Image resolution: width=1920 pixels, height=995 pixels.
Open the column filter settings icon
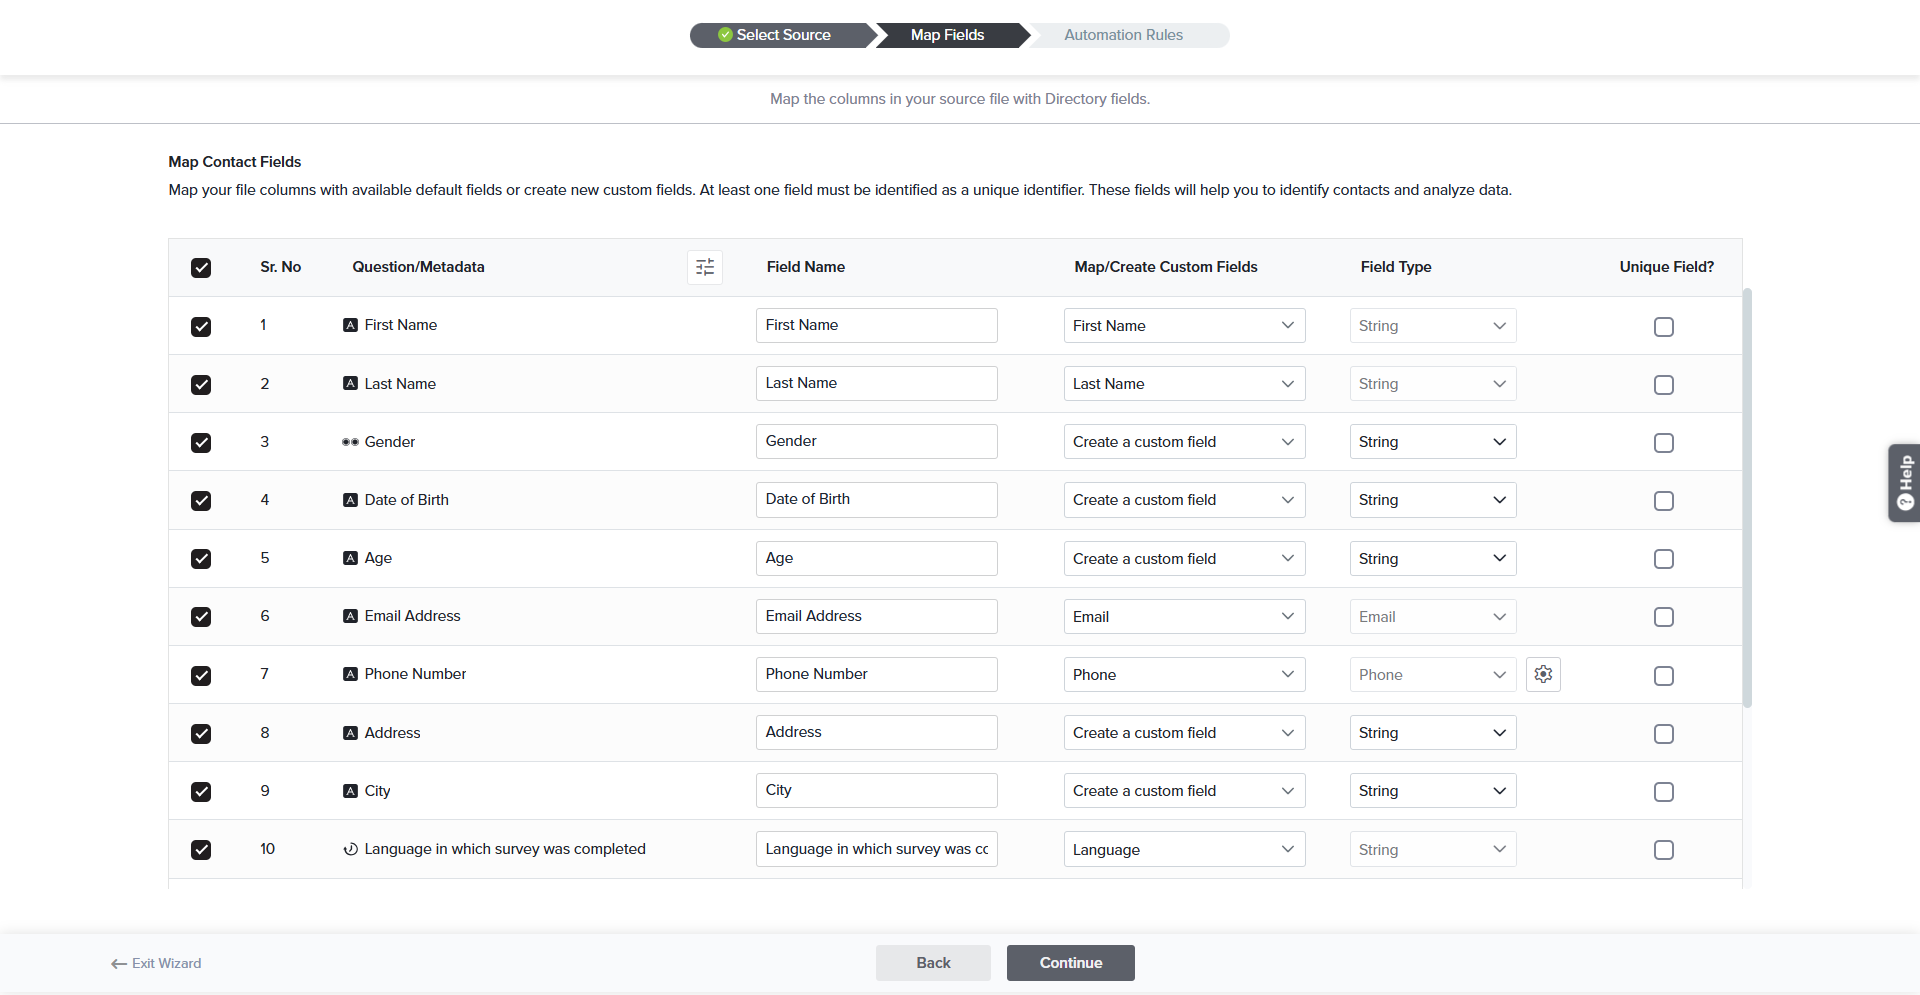[x=705, y=267]
